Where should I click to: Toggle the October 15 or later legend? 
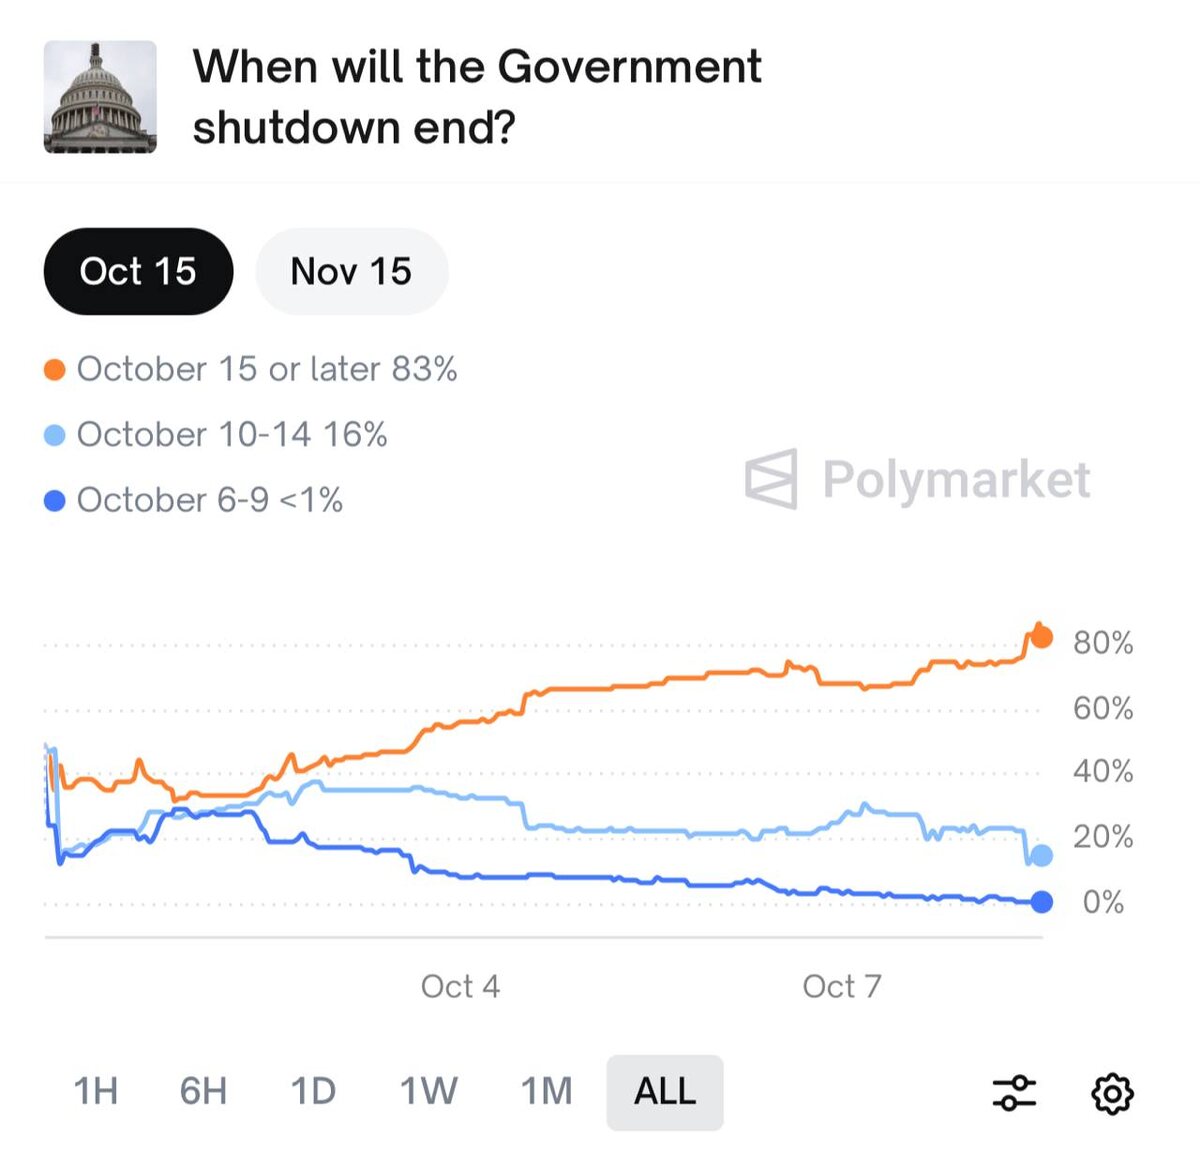[x=266, y=369]
